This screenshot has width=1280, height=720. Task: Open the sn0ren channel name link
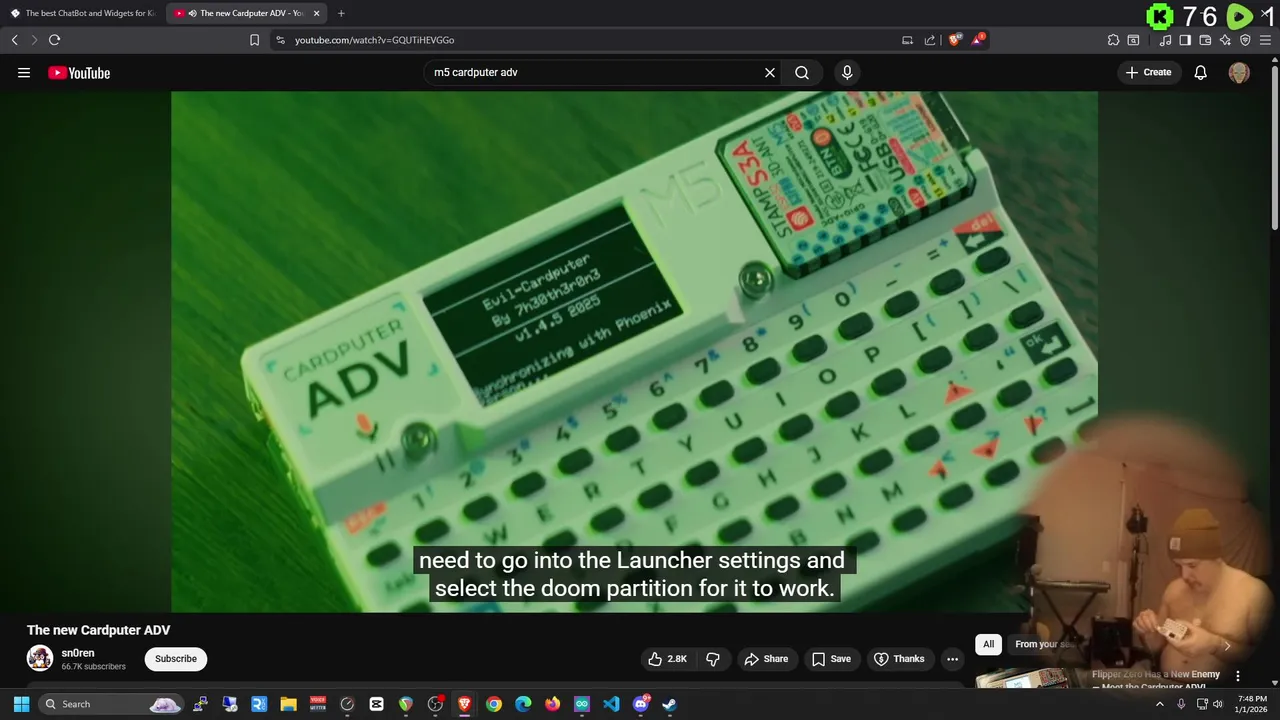pos(78,653)
